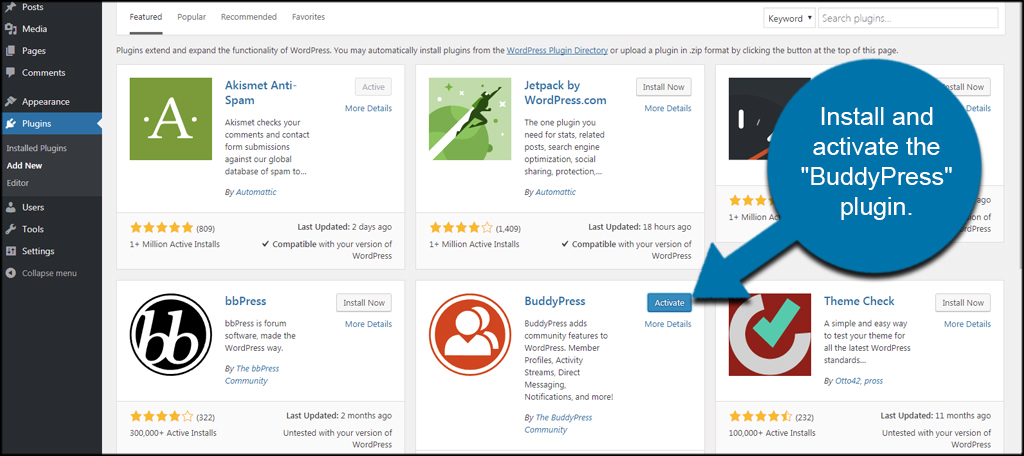
Task: Click Theme Check star rating (232)
Action: pyautogui.click(x=761, y=416)
